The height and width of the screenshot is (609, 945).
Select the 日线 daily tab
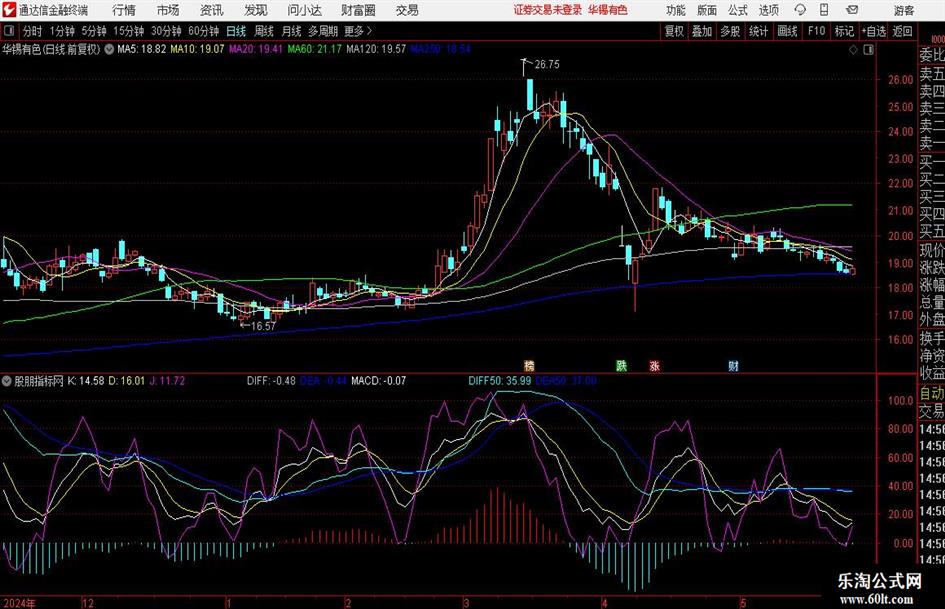(236, 31)
